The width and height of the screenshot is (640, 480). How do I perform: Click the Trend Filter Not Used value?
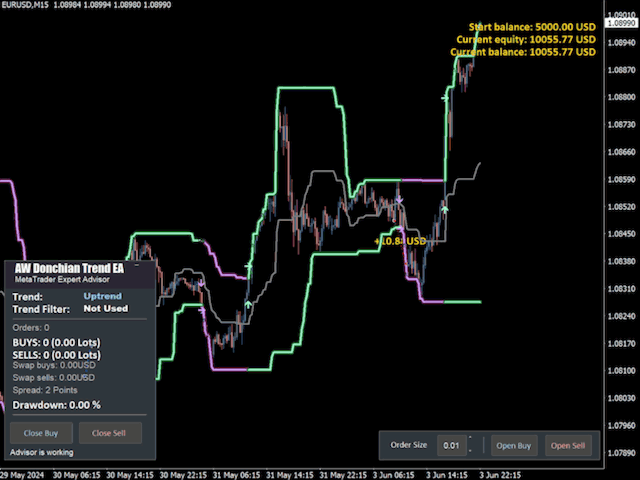click(x=105, y=309)
